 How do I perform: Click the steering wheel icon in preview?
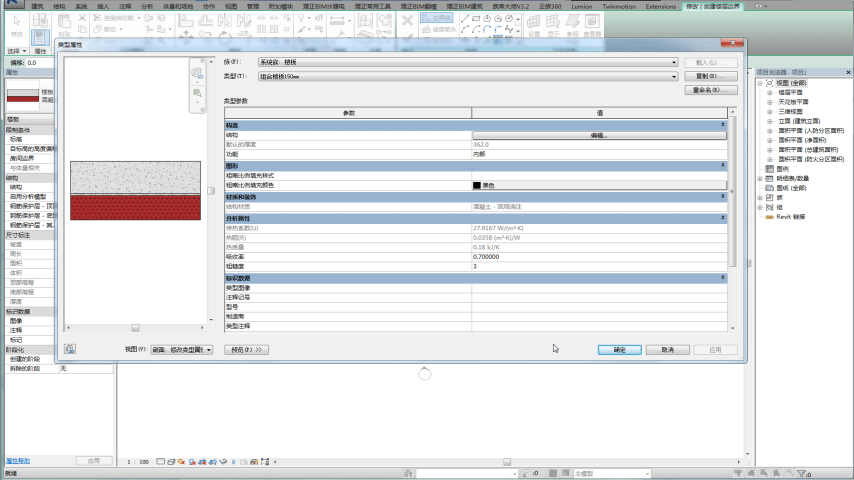(x=197, y=73)
